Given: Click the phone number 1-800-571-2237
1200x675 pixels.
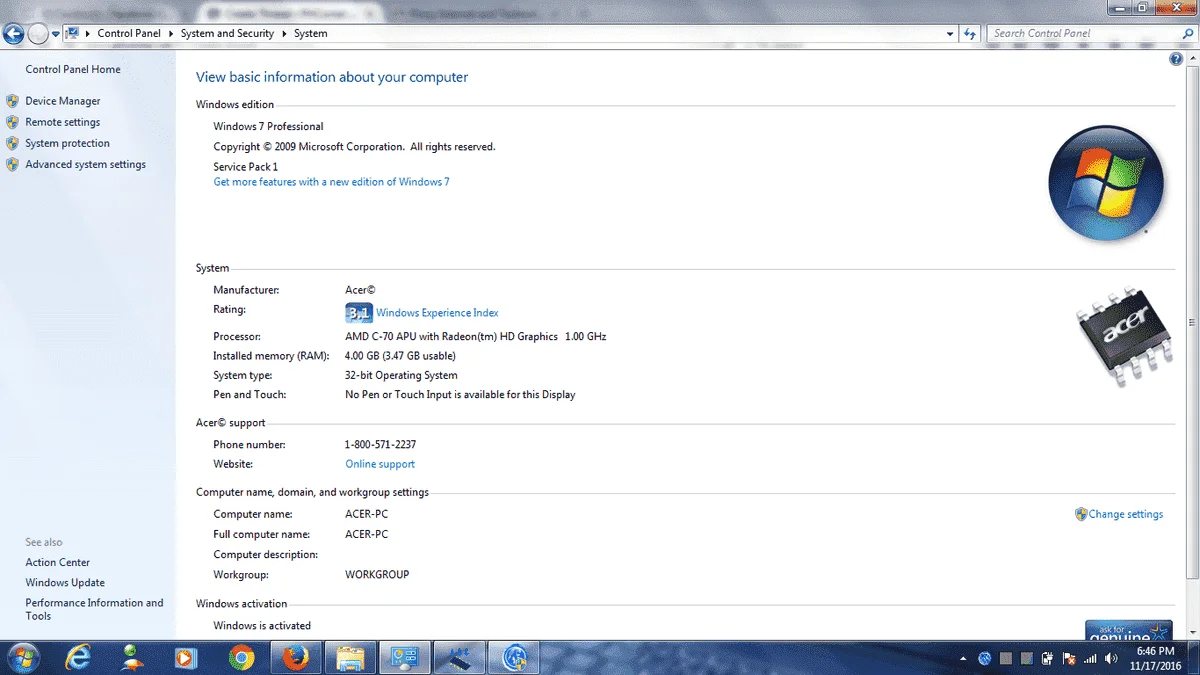Looking at the screenshot, I should tap(380, 444).
